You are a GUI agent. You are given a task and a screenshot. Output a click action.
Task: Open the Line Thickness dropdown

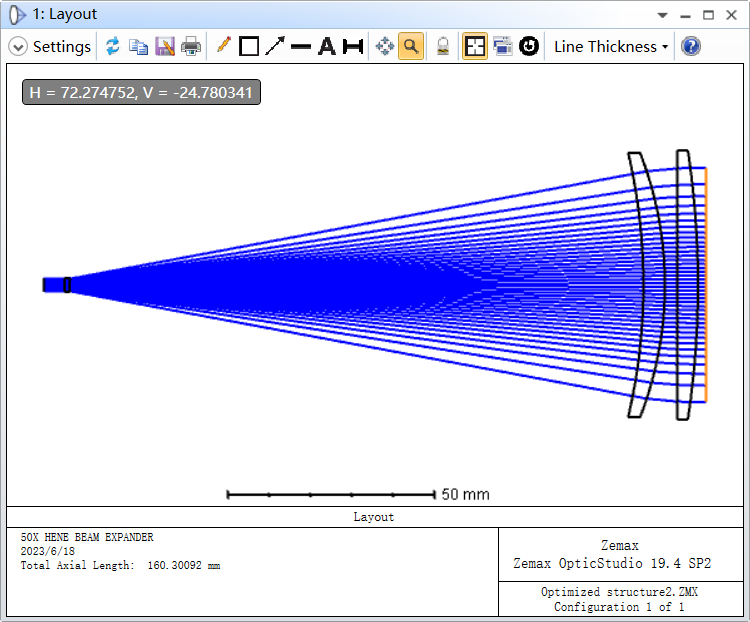click(x=611, y=47)
